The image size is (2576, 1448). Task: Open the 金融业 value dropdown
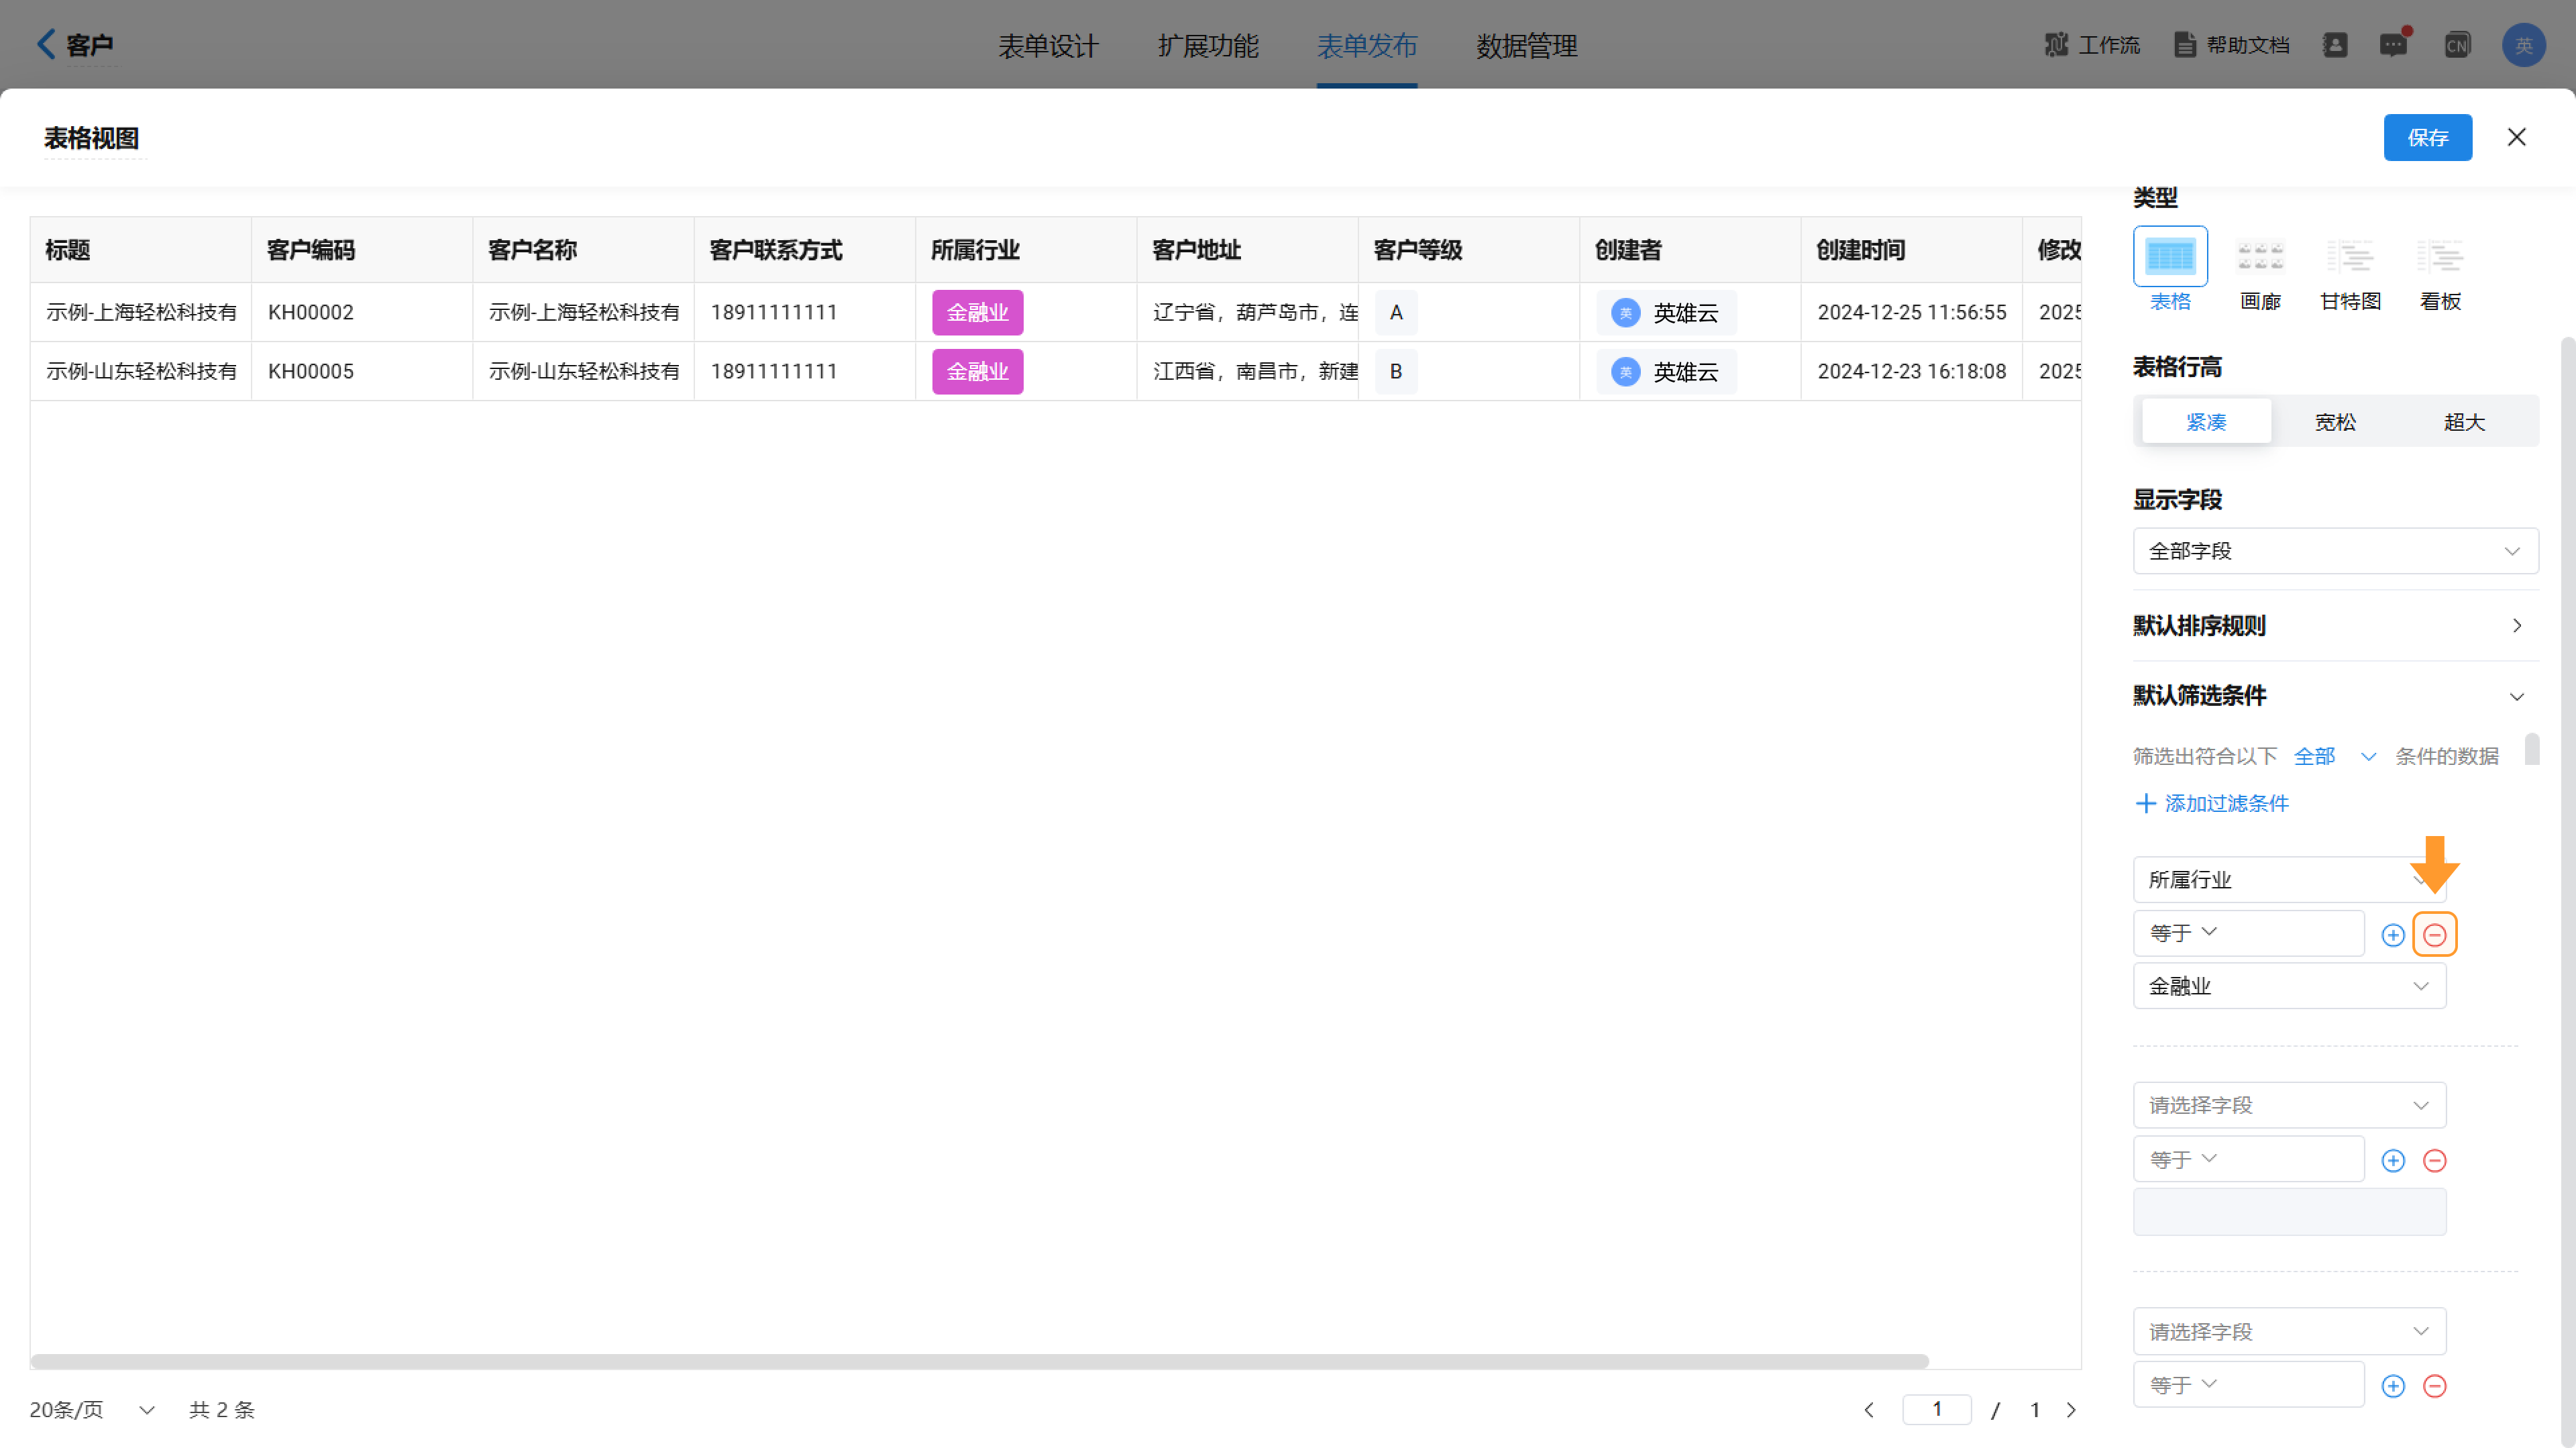pyautogui.click(x=2289, y=987)
